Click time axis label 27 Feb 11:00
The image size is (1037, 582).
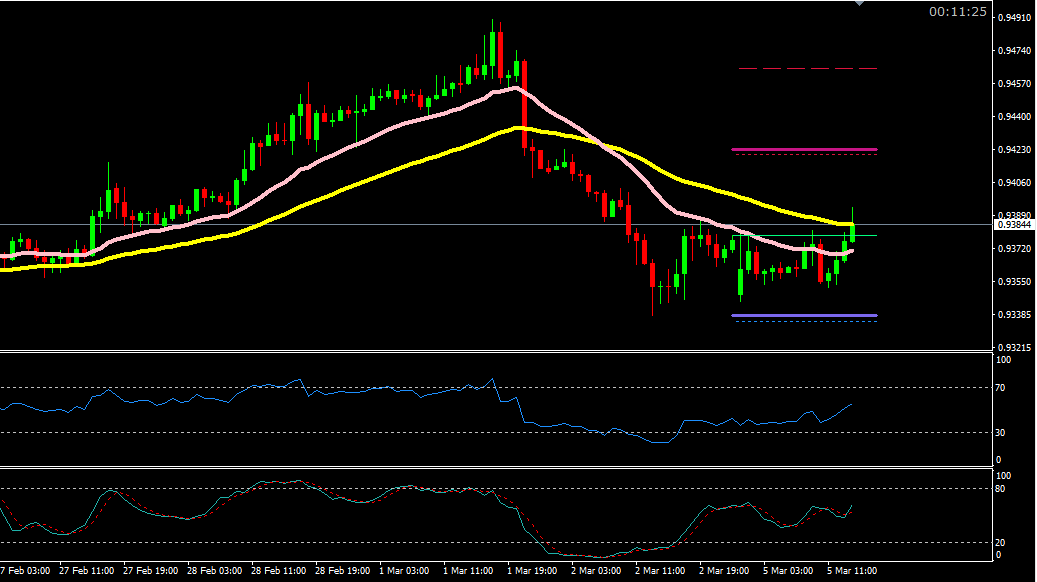86,571
